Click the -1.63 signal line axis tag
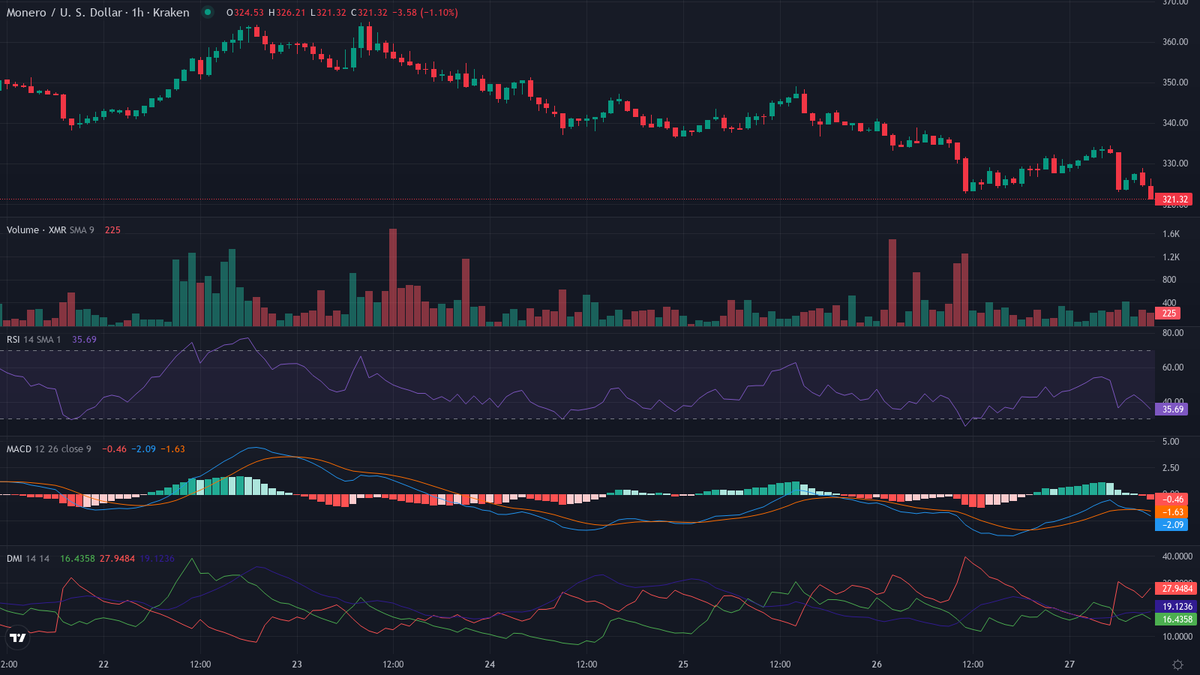Screen dimensions: 1200x675 1170,511
